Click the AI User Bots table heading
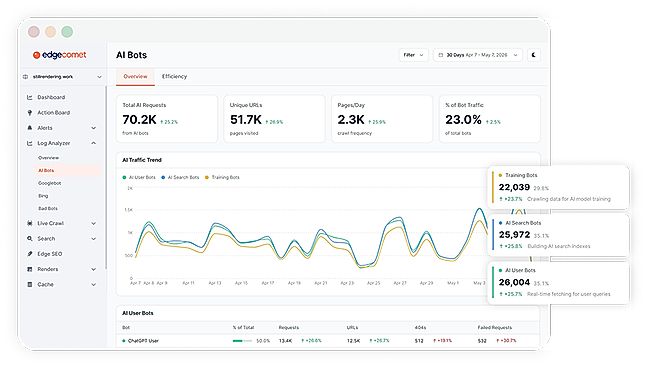 coord(138,313)
